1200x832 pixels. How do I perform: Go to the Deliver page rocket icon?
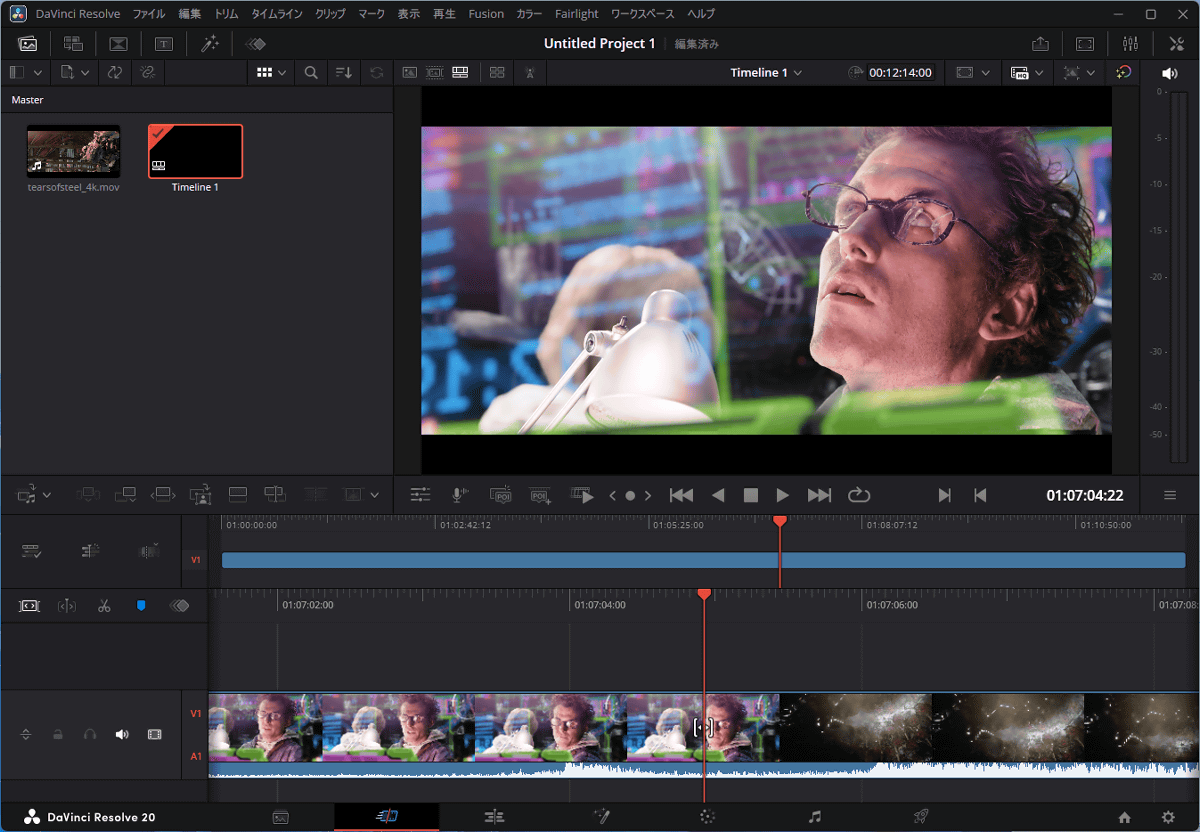[920, 817]
